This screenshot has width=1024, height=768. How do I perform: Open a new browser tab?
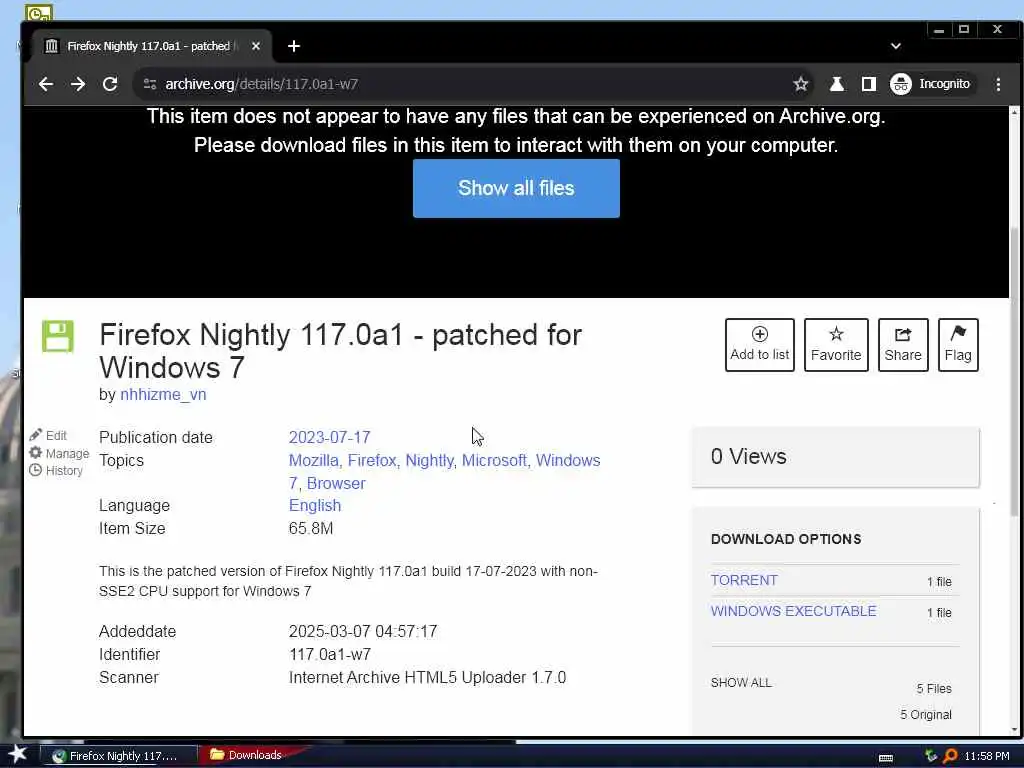click(294, 46)
